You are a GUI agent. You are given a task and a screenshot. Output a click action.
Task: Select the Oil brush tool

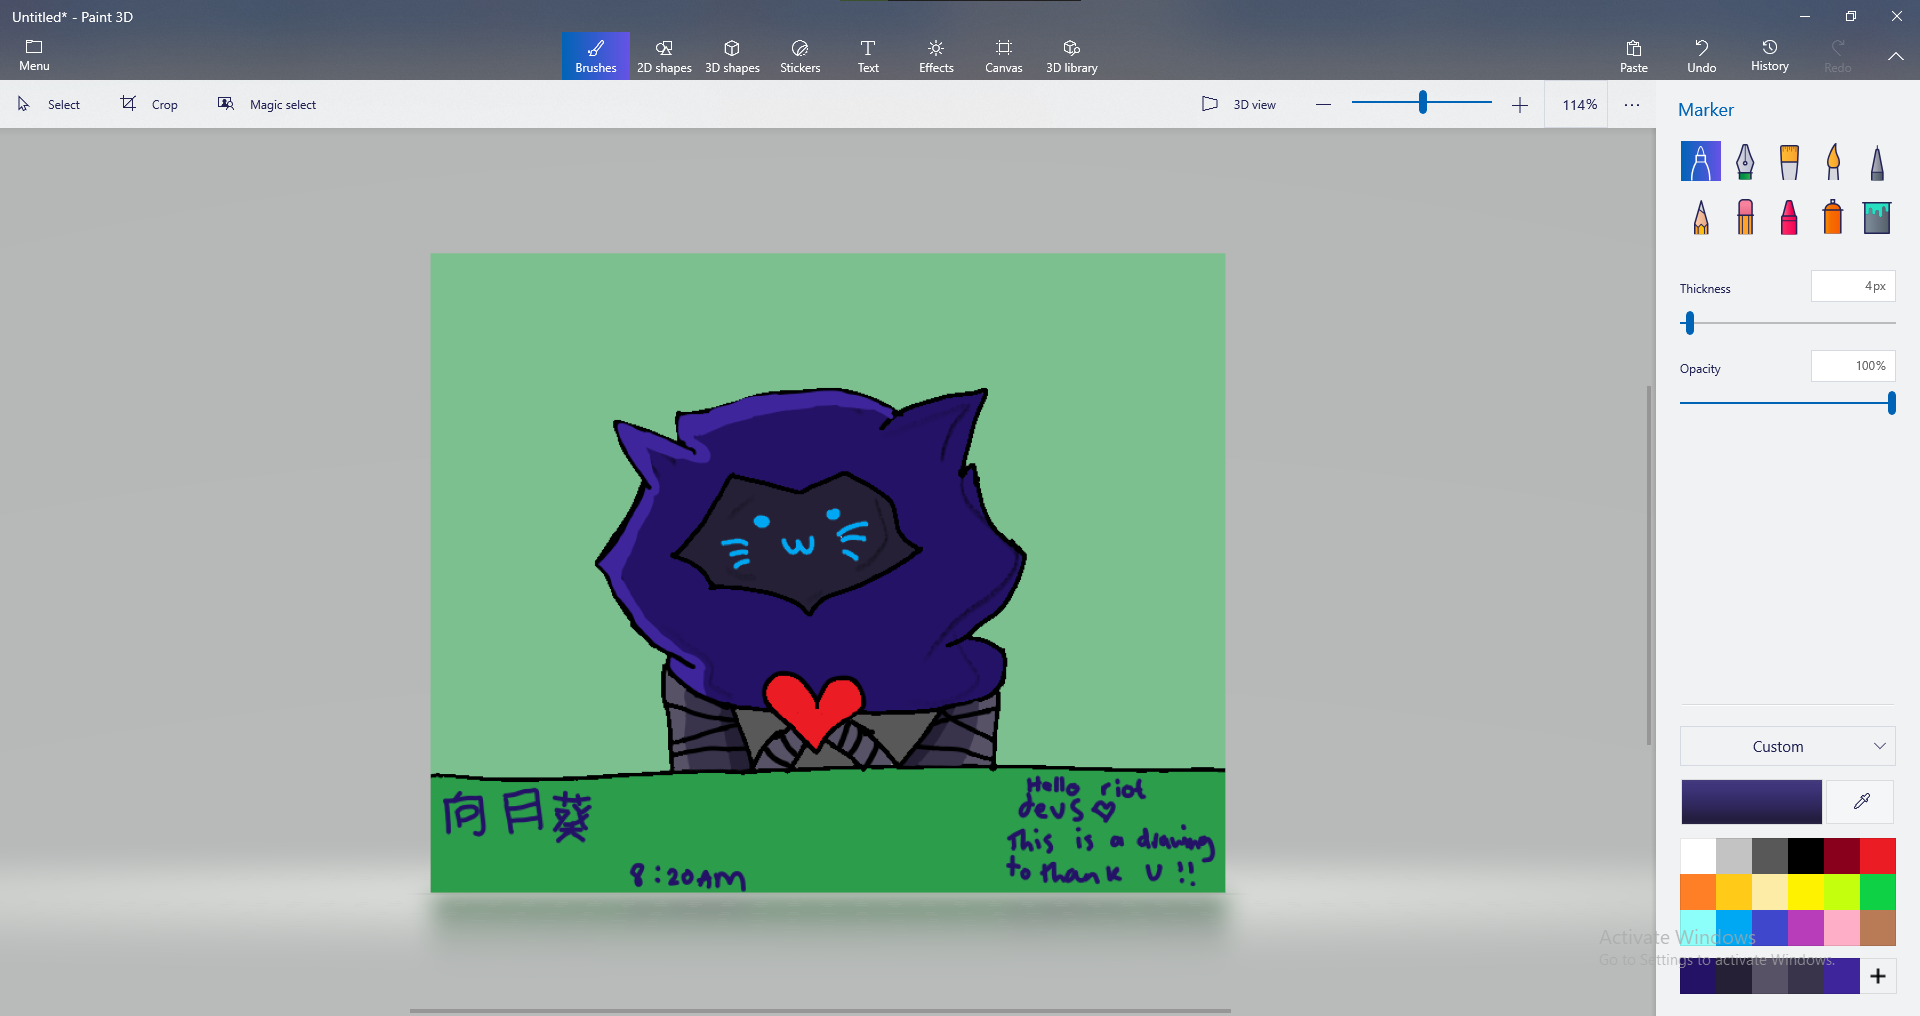1789,161
